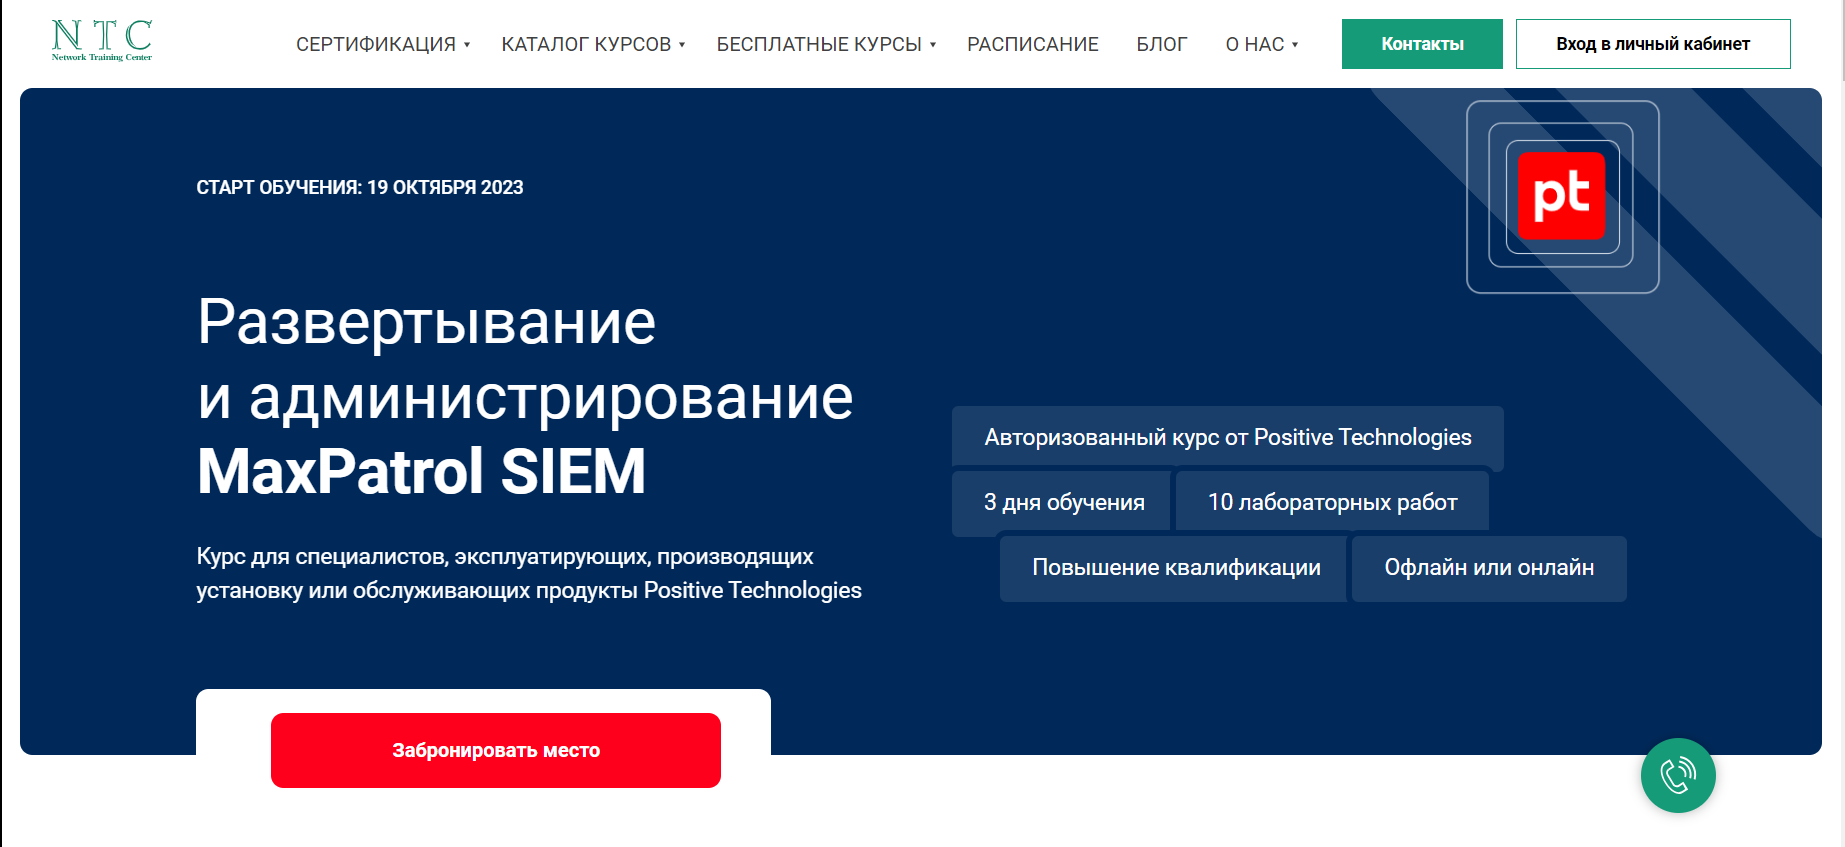
Task: Expand the О НАС dropdown arrow
Action: pos(1295,45)
